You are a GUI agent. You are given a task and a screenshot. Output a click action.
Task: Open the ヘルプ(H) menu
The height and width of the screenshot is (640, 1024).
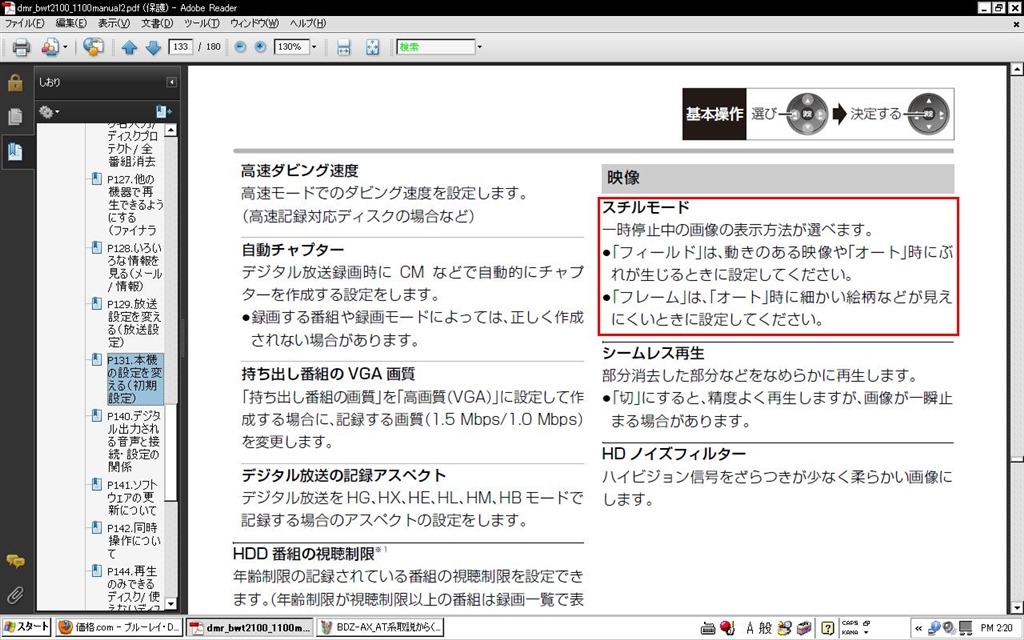pos(308,24)
